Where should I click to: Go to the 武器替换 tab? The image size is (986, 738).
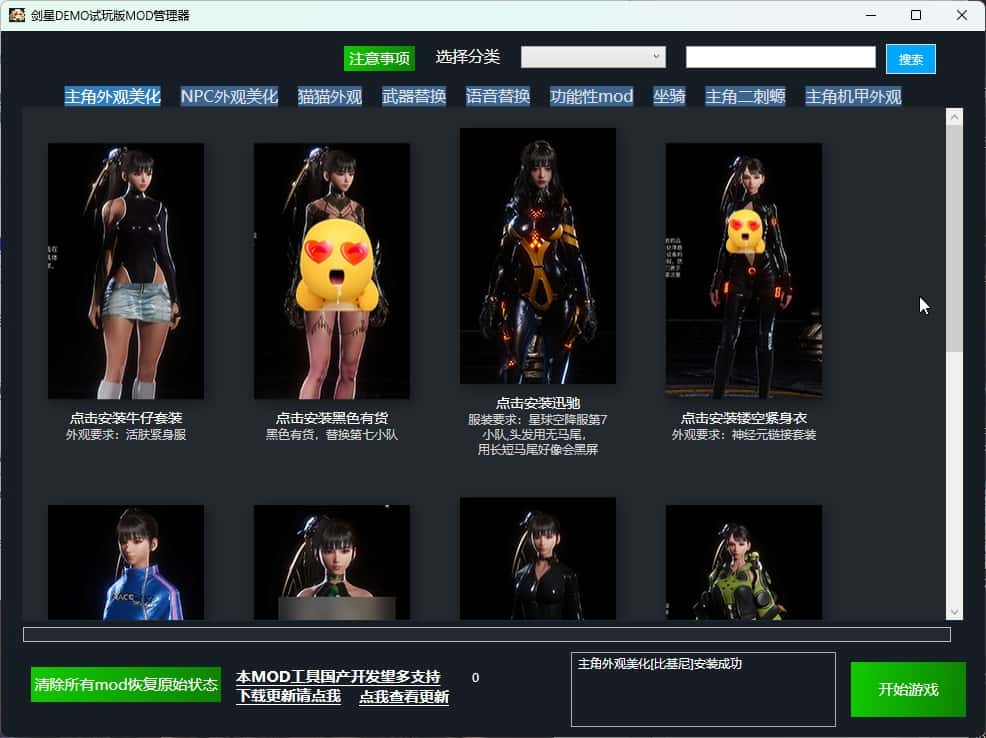click(x=414, y=96)
